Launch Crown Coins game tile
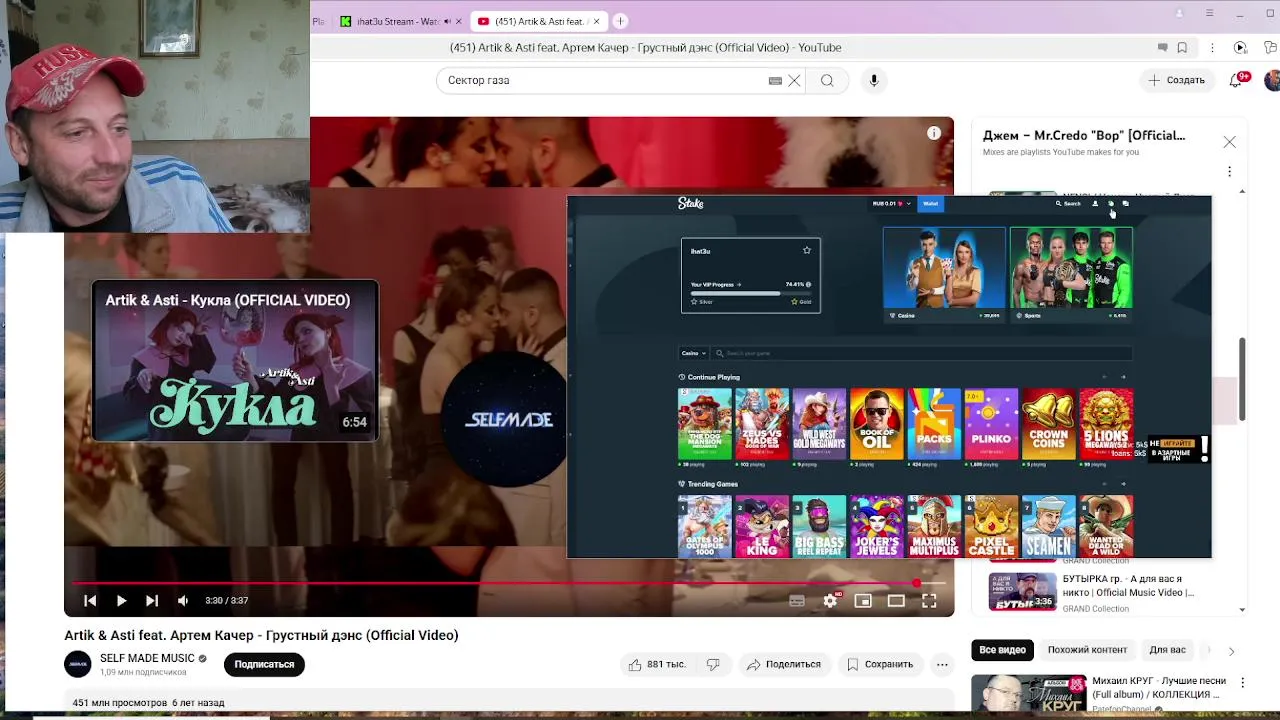 coord(1048,424)
